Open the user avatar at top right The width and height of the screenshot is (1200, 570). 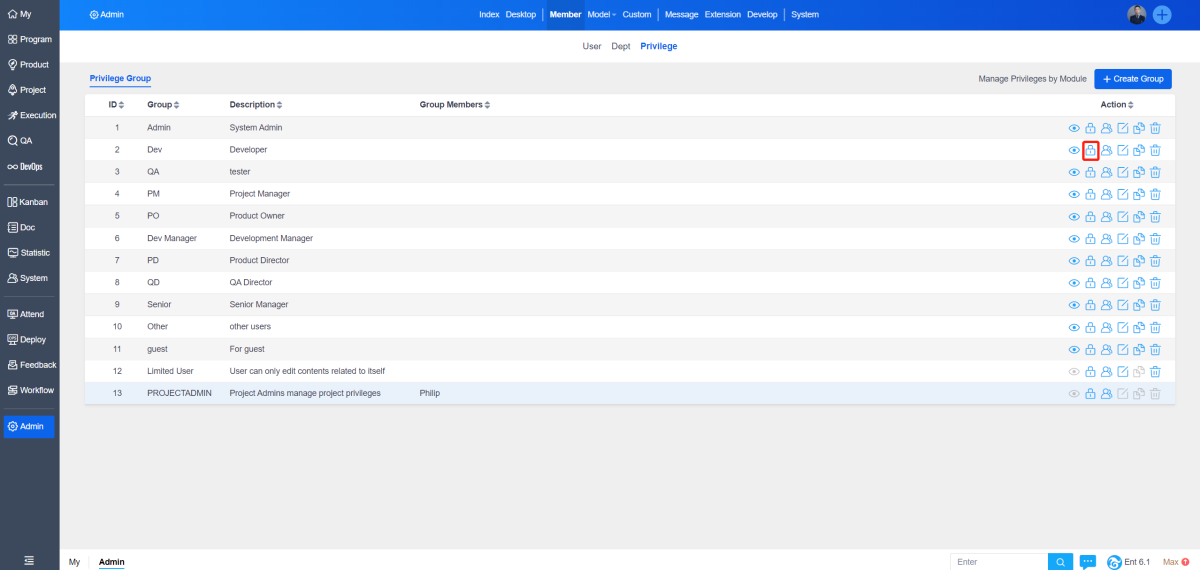coord(1136,15)
